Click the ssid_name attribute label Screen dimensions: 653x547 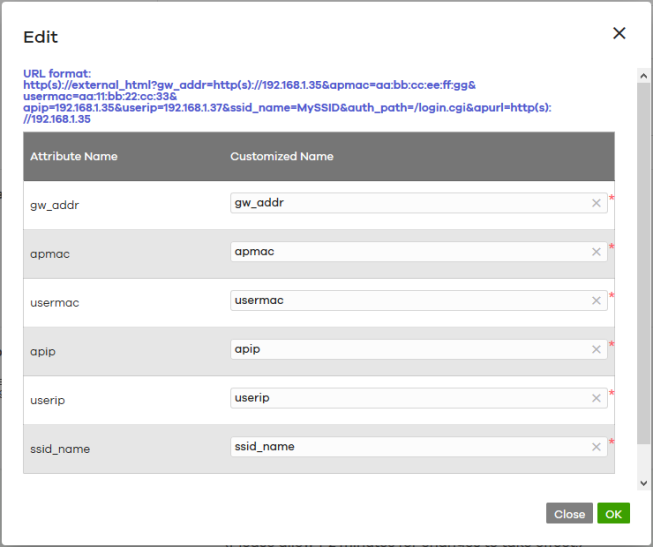pyautogui.click(x=60, y=449)
